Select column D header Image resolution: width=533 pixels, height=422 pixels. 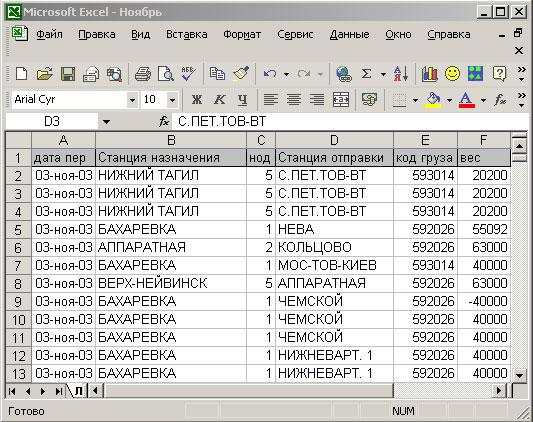point(334,140)
